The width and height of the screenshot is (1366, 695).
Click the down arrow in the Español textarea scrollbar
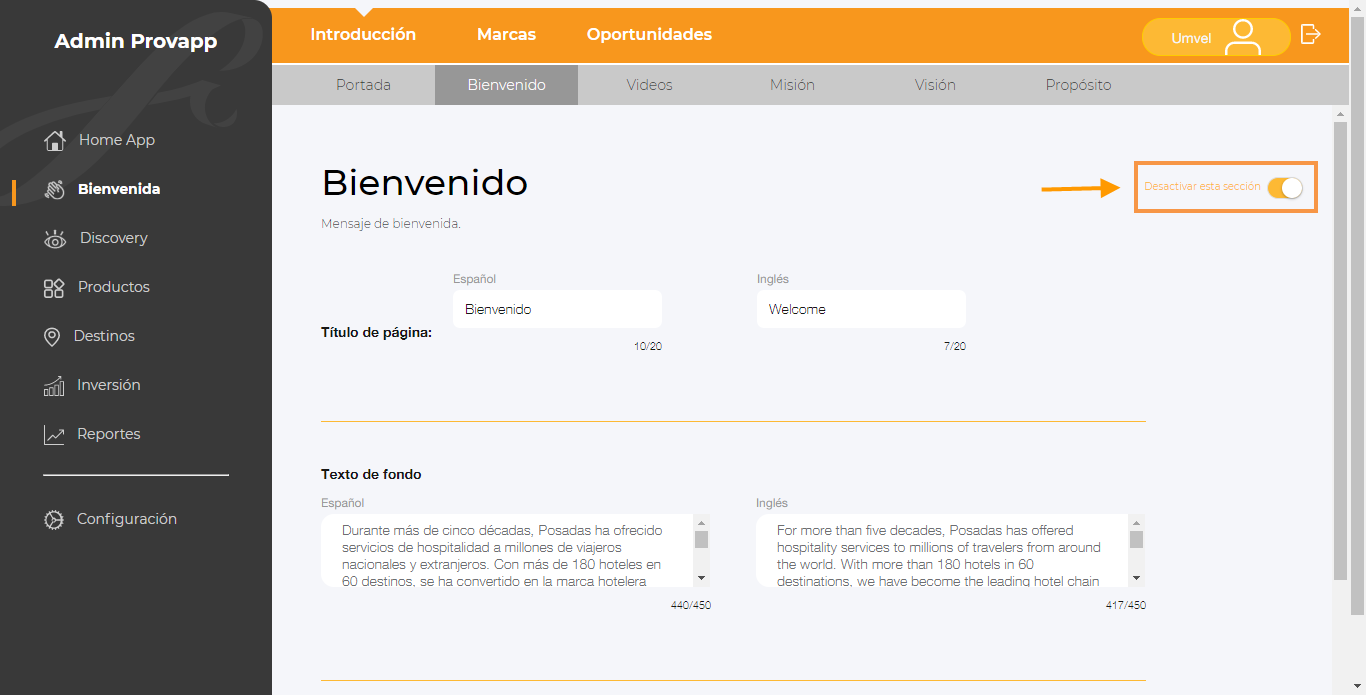[x=701, y=578]
